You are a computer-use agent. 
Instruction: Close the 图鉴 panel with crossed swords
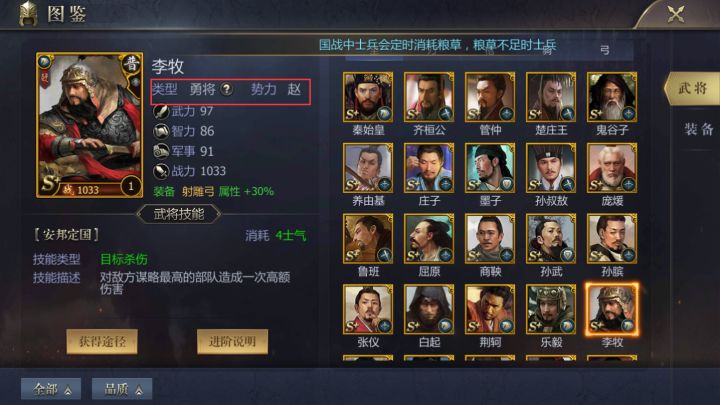pos(675,14)
